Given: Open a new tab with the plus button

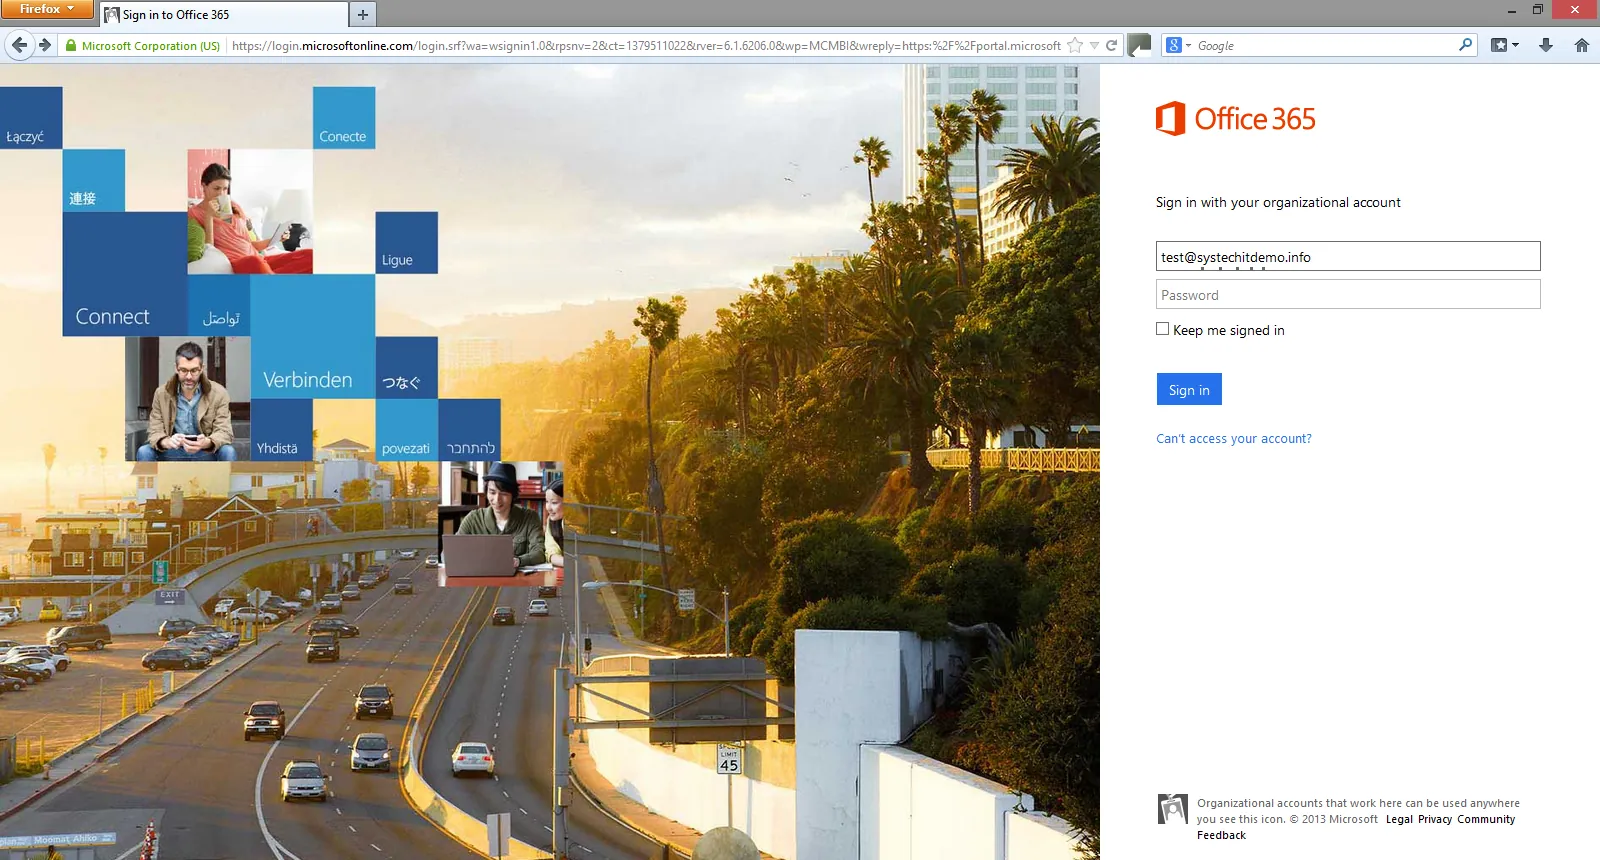Looking at the screenshot, I should 363,14.
